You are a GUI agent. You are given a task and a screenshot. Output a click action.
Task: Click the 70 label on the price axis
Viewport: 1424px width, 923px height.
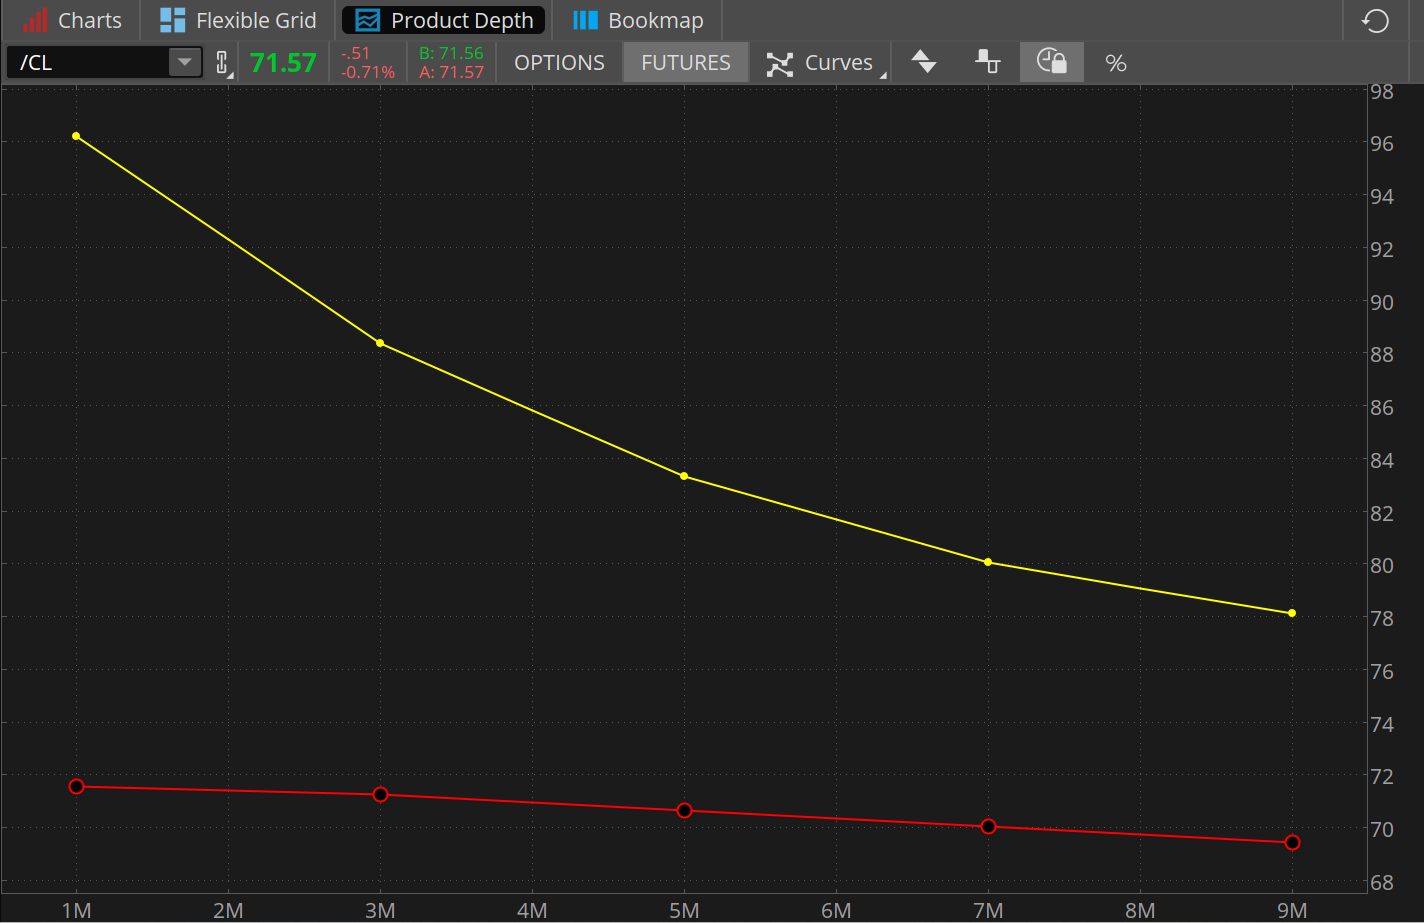(1382, 830)
